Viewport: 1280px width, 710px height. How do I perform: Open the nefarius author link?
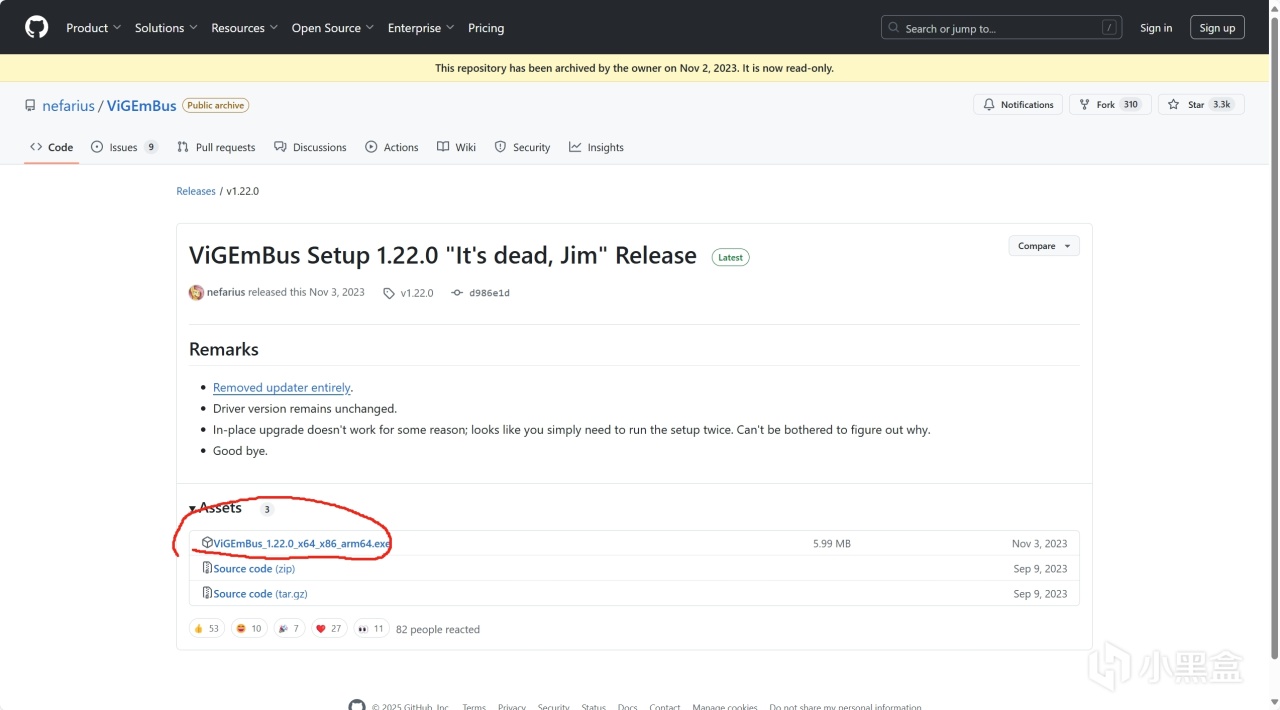coord(226,293)
